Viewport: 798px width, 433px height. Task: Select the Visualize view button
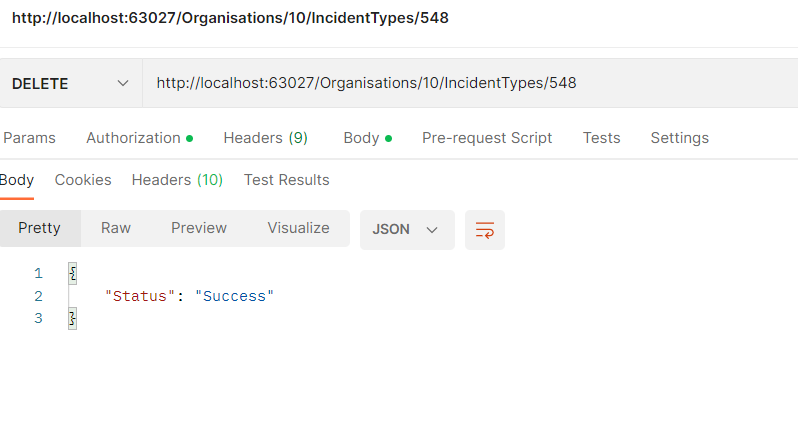click(x=298, y=228)
